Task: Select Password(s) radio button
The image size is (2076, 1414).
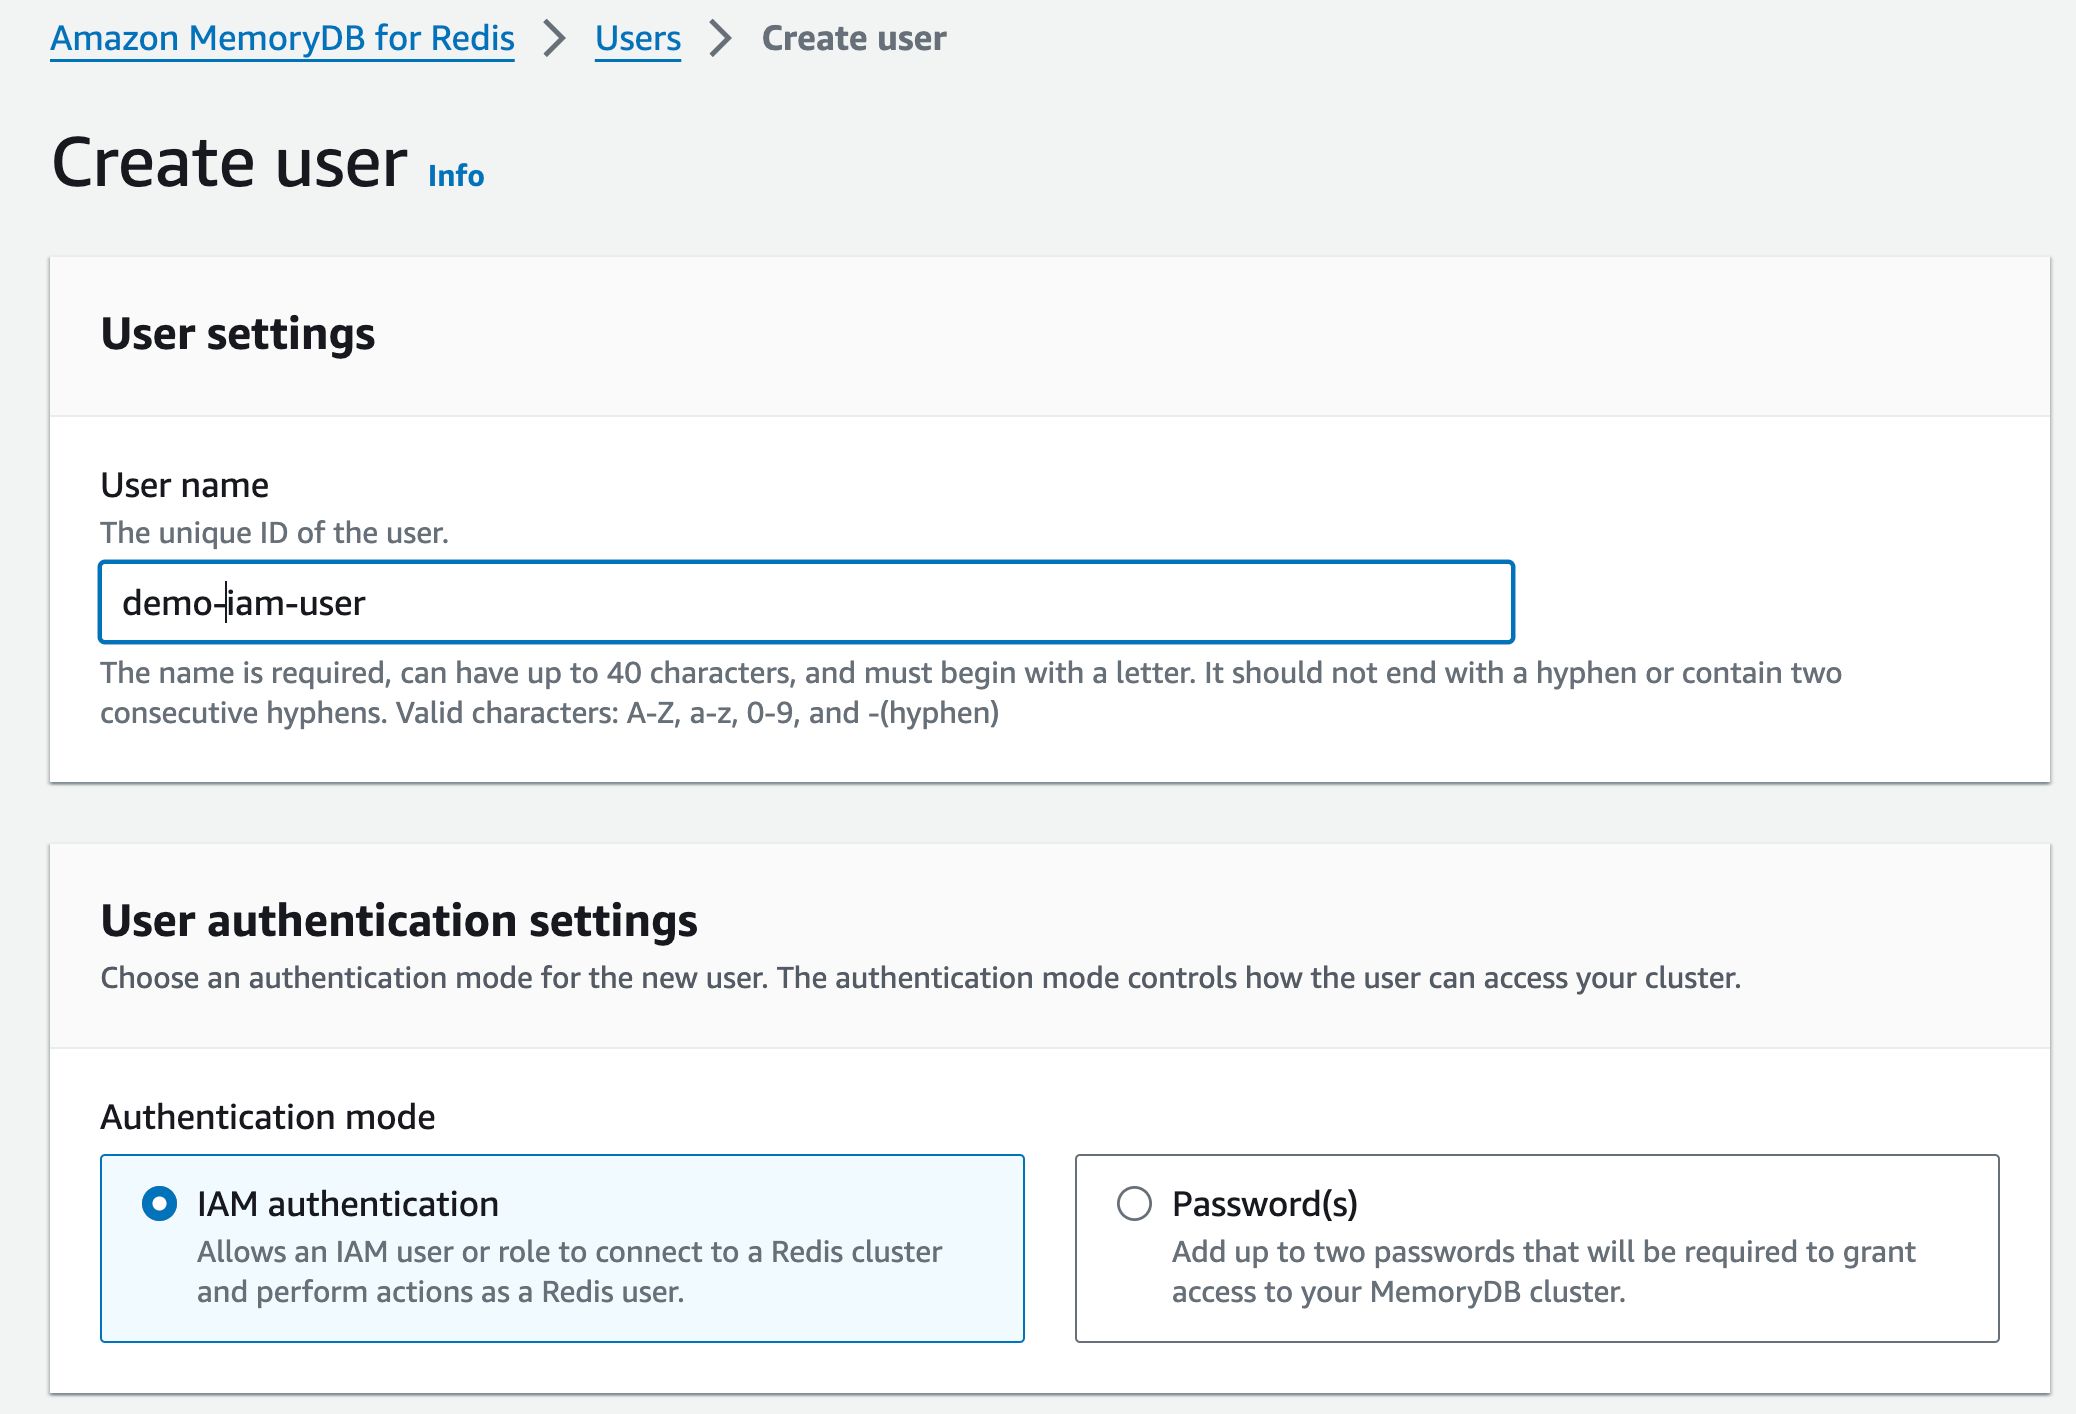Action: (x=1134, y=1203)
